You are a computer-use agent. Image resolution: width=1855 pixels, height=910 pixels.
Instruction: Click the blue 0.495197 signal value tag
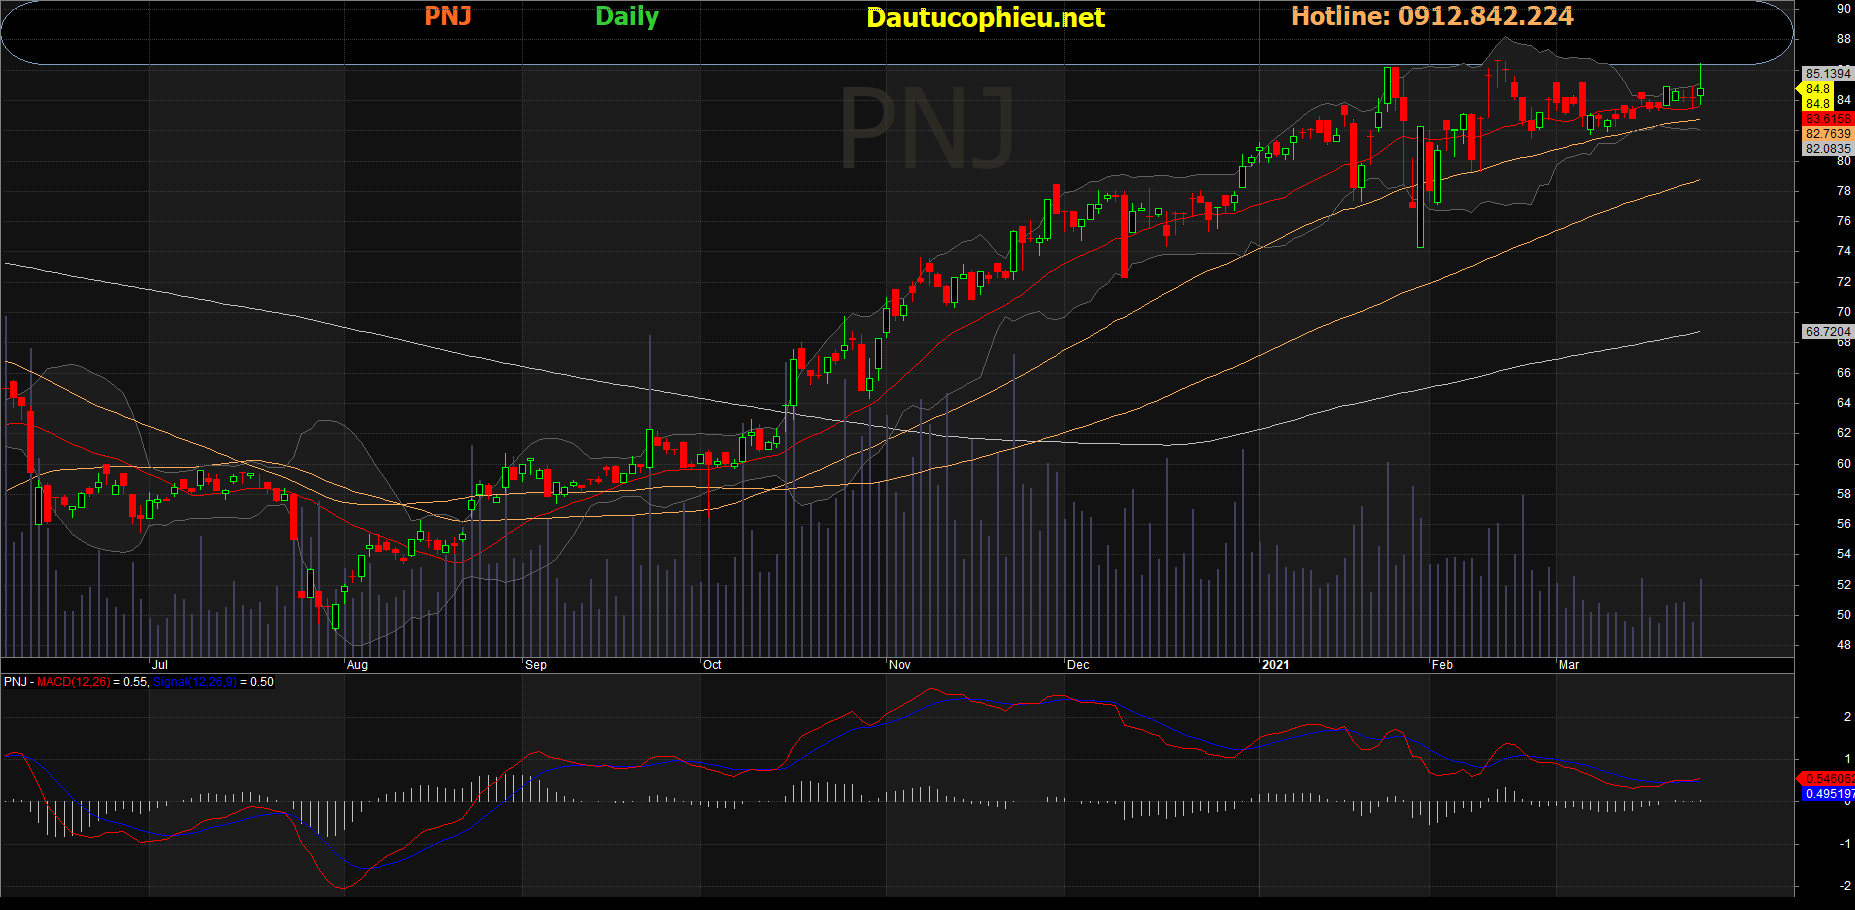click(1827, 794)
